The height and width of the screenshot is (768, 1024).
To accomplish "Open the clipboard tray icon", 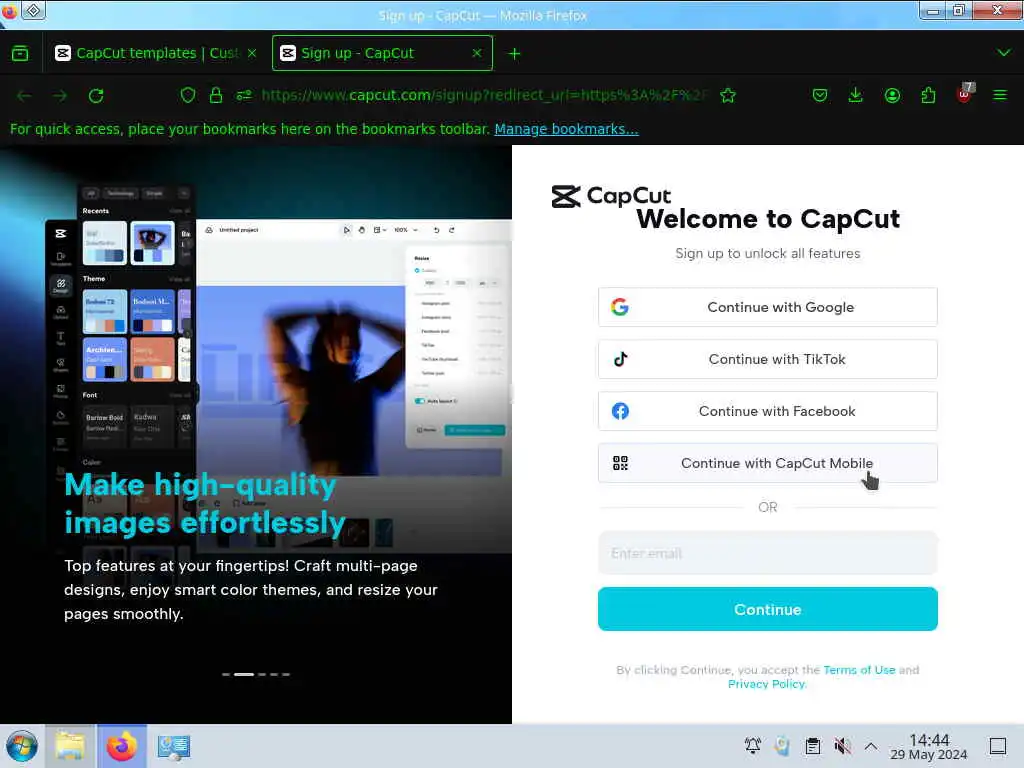I will [813, 746].
